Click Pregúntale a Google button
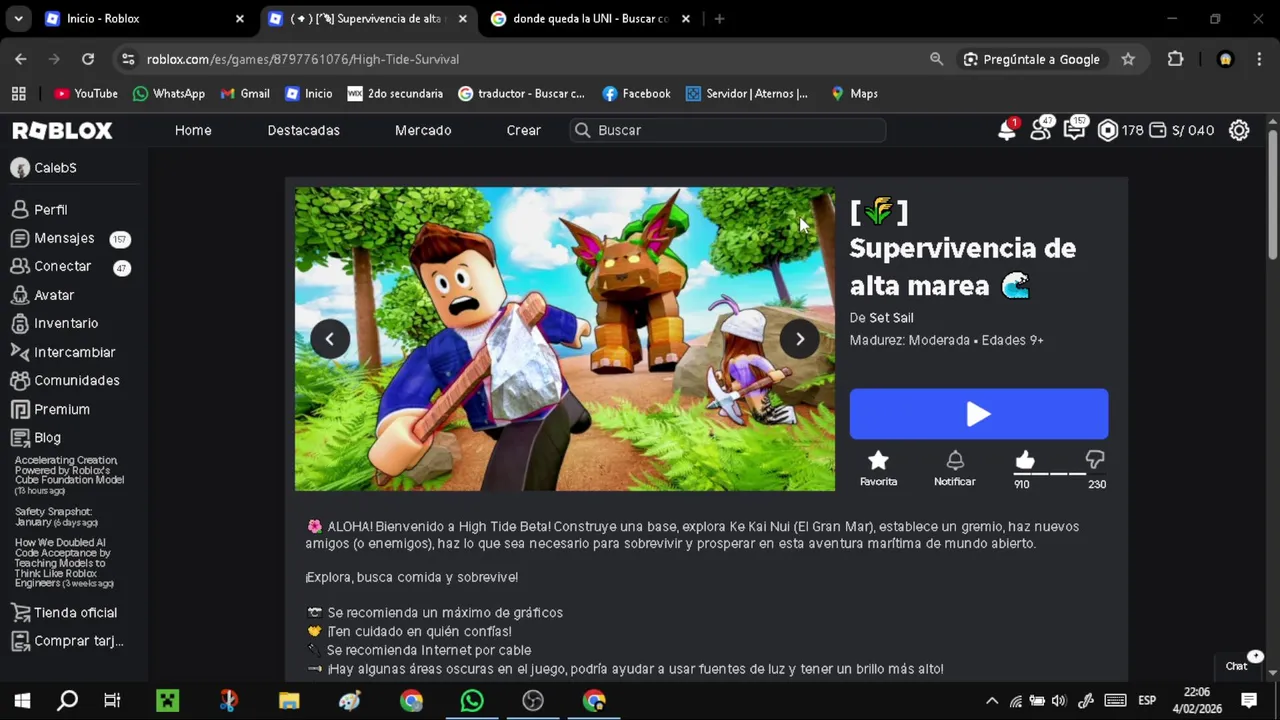The height and width of the screenshot is (720, 1280). coord(1031,59)
